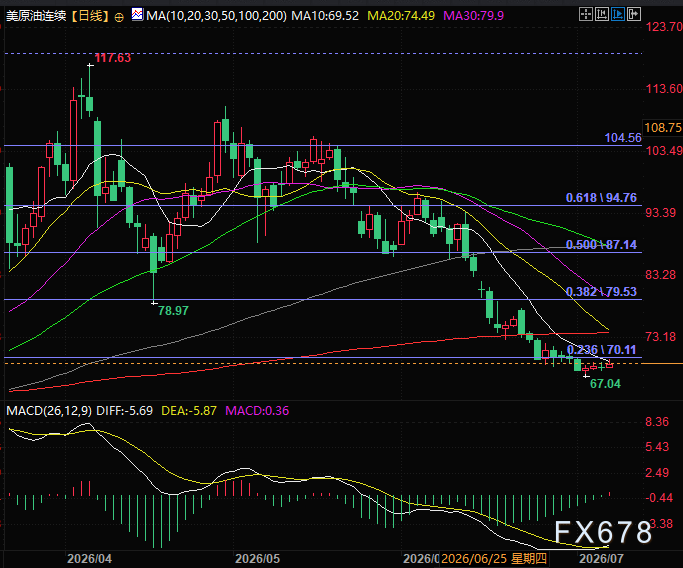Click the MA indicator chart icon
Image resolution: width=683 pixels, height=568 pixels.
[x=137, y=15]
